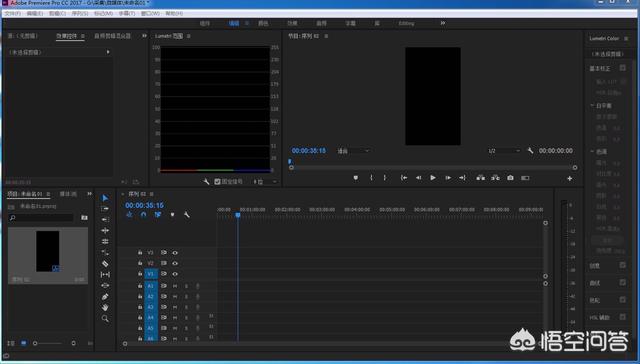Expand 未选择剪辑 arrow in Effect Controls

(108, 52)
